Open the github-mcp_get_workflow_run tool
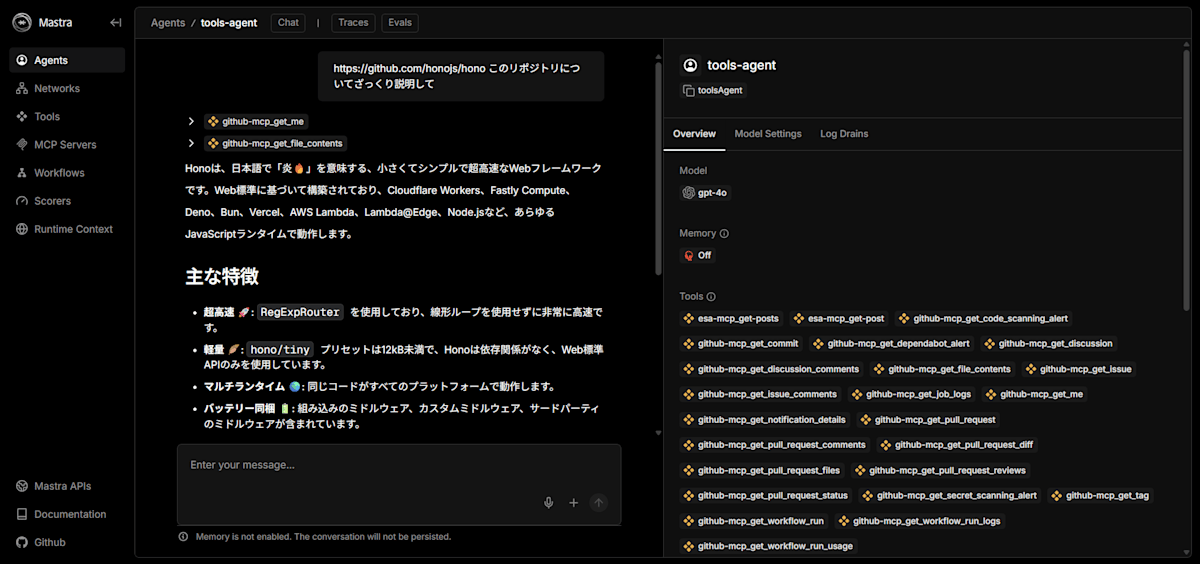1200x564 pixels. [x=754, y=521]
